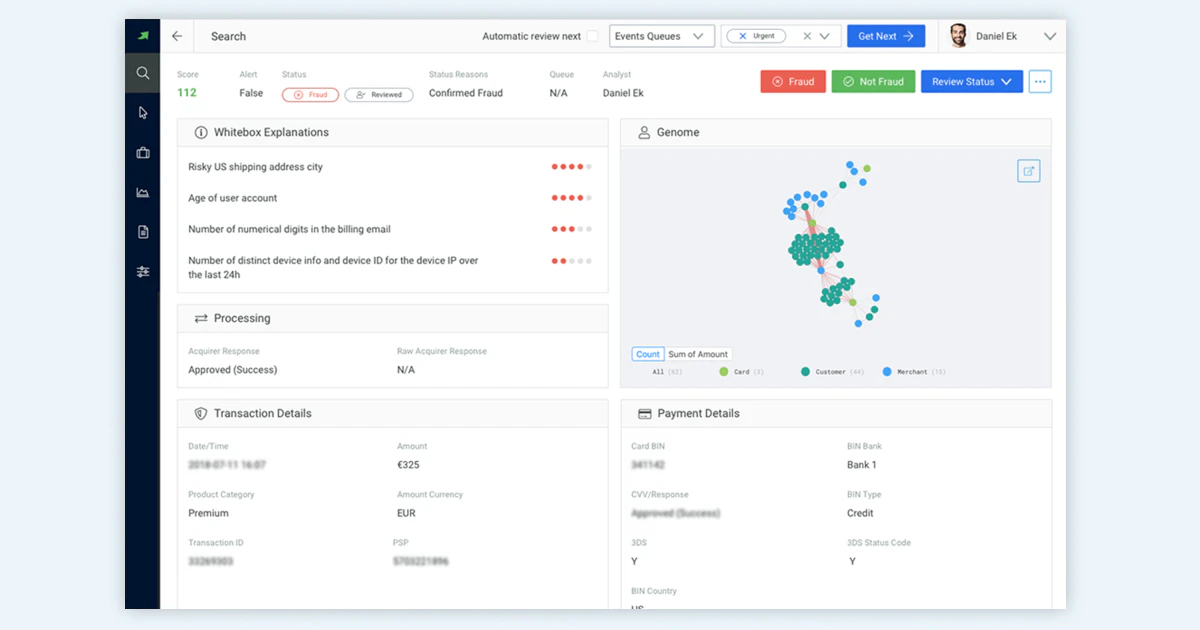Select the Search icon in sidebar
Viewport: 1200px width, 630px height.
(142, 72)
